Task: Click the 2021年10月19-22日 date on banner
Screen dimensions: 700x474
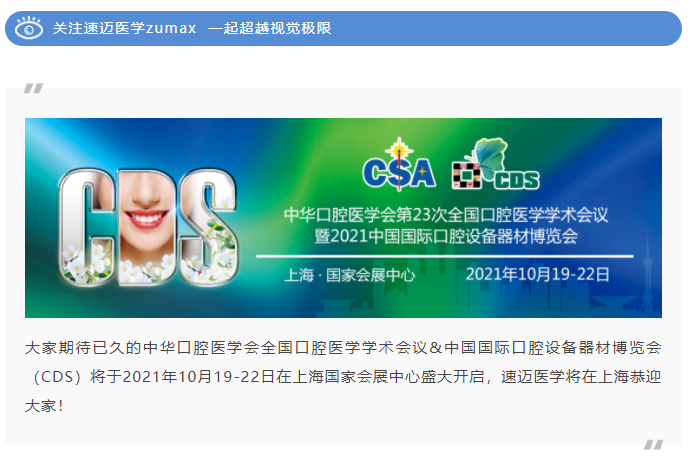Action: (538, 274)
